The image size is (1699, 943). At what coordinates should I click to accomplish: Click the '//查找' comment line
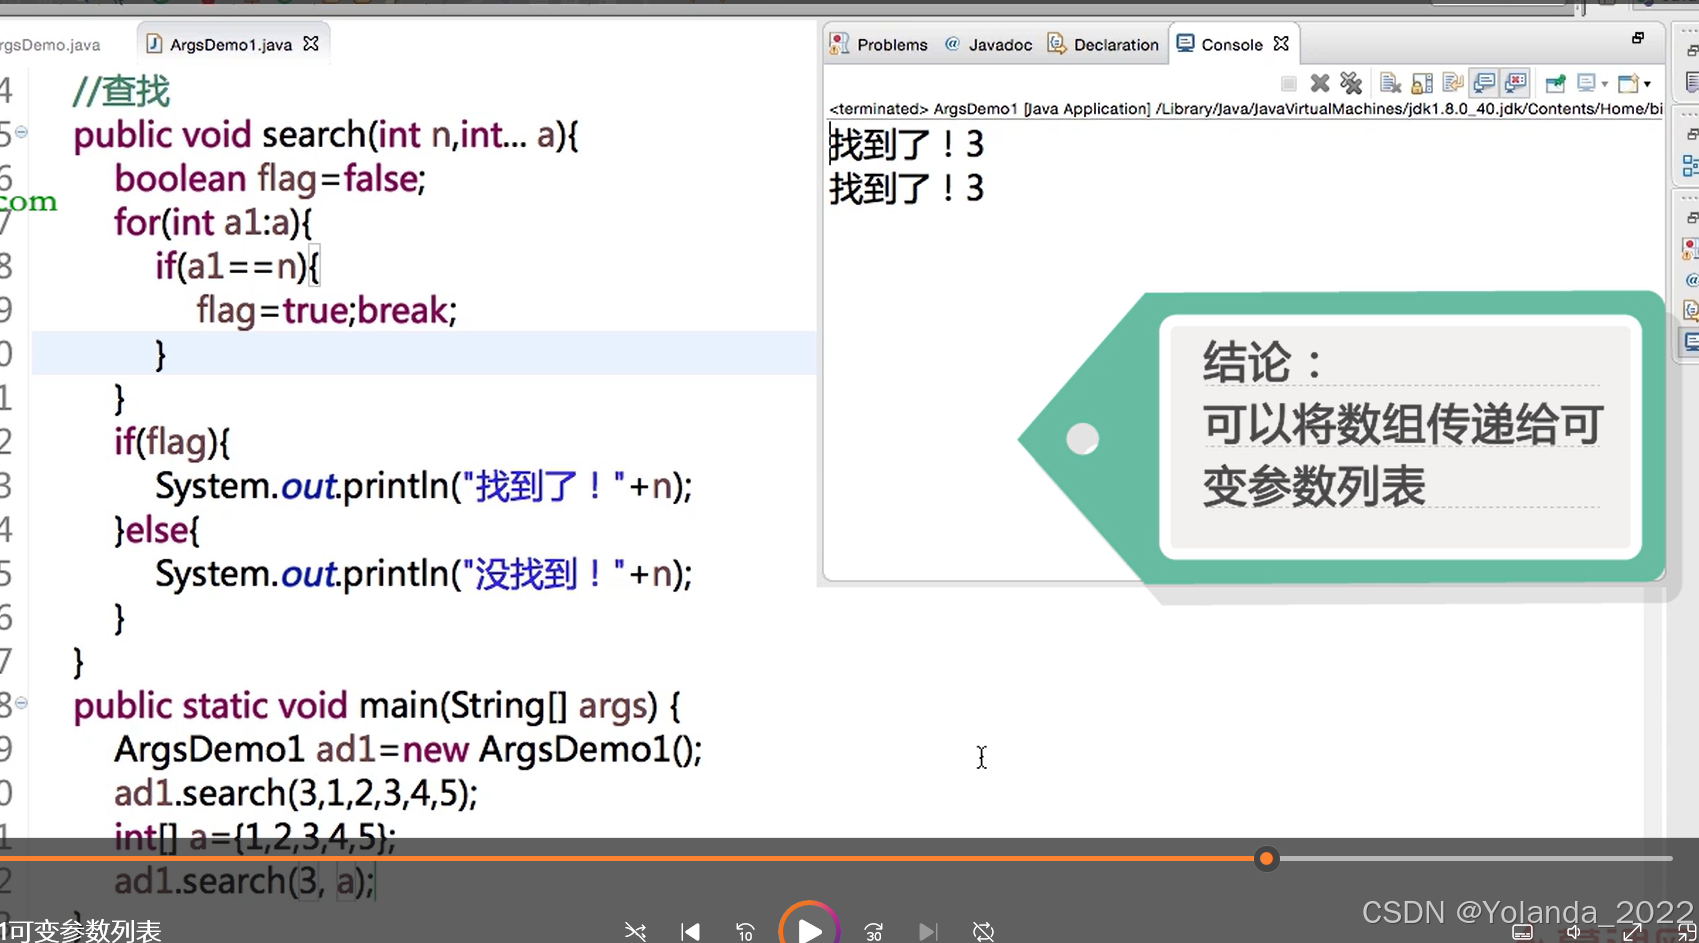point(121,91)
